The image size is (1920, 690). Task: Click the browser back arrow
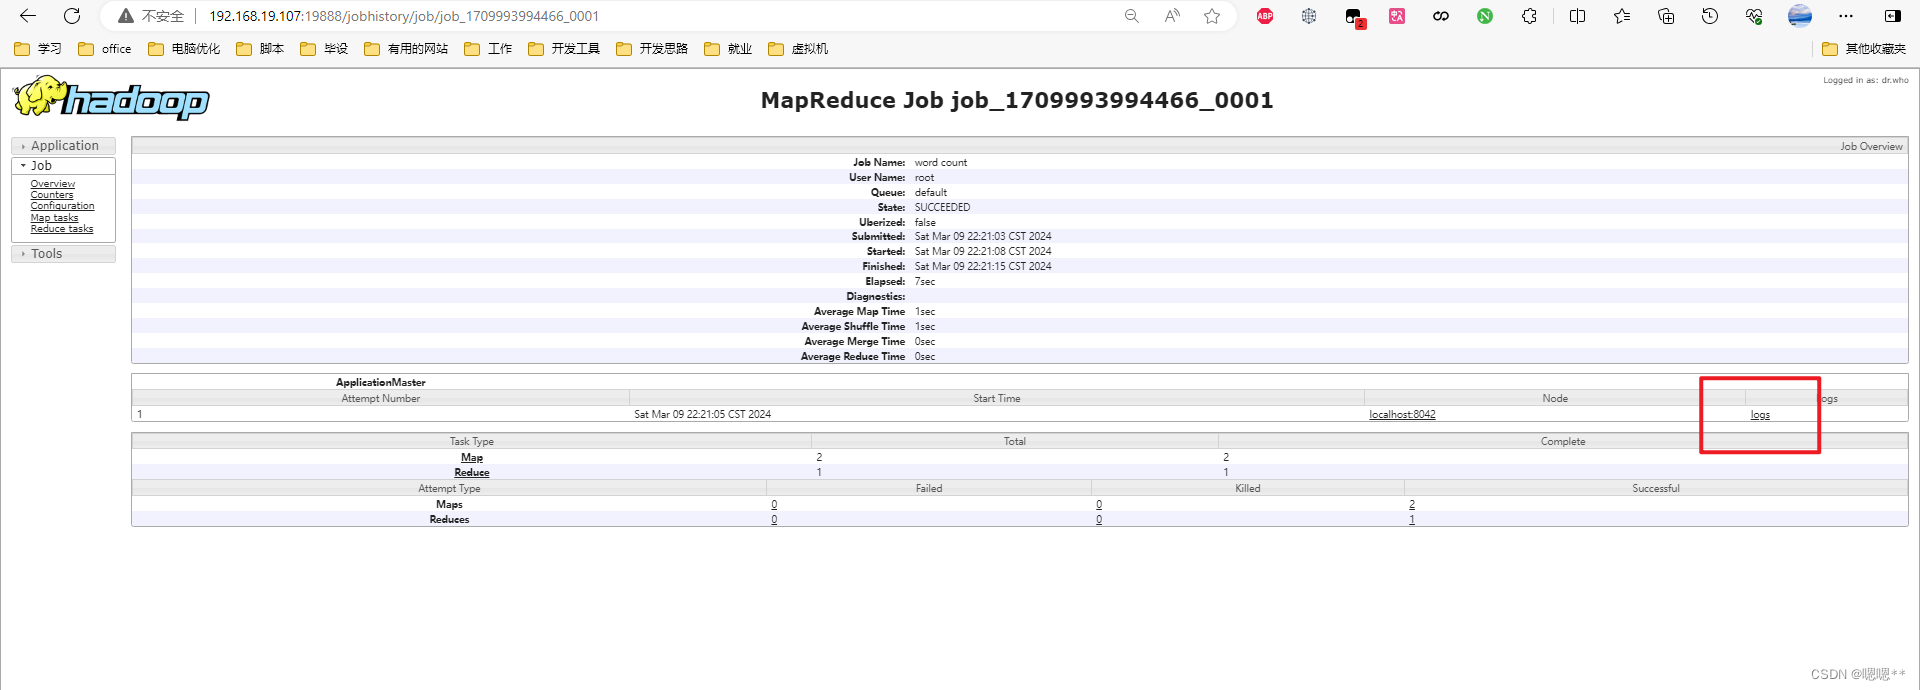[28, 16]
